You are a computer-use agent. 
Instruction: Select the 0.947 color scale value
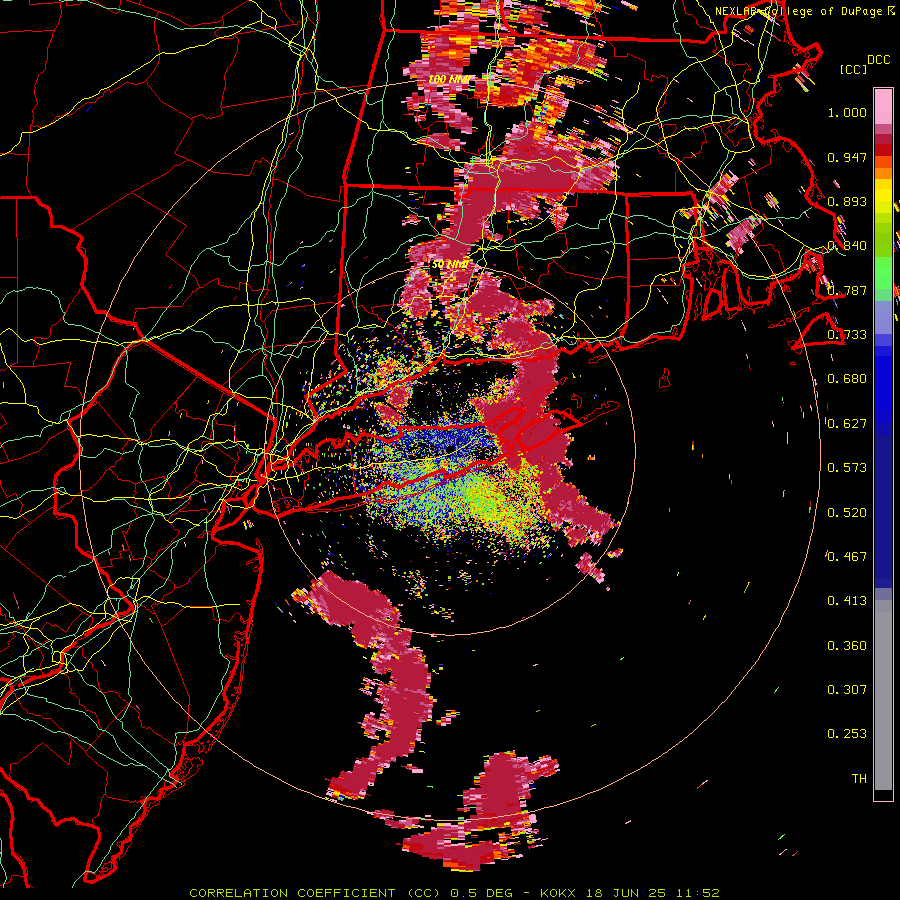click(847, 157)
